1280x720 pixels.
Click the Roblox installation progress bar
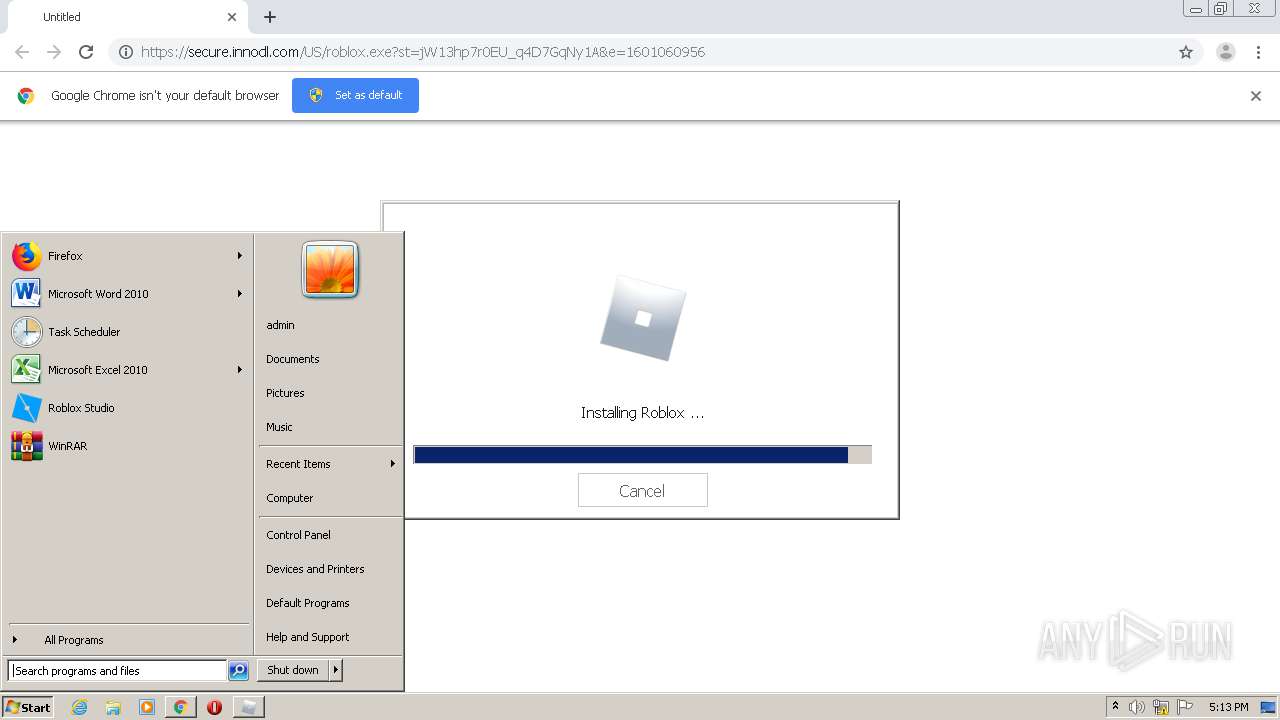coord(642,455)
